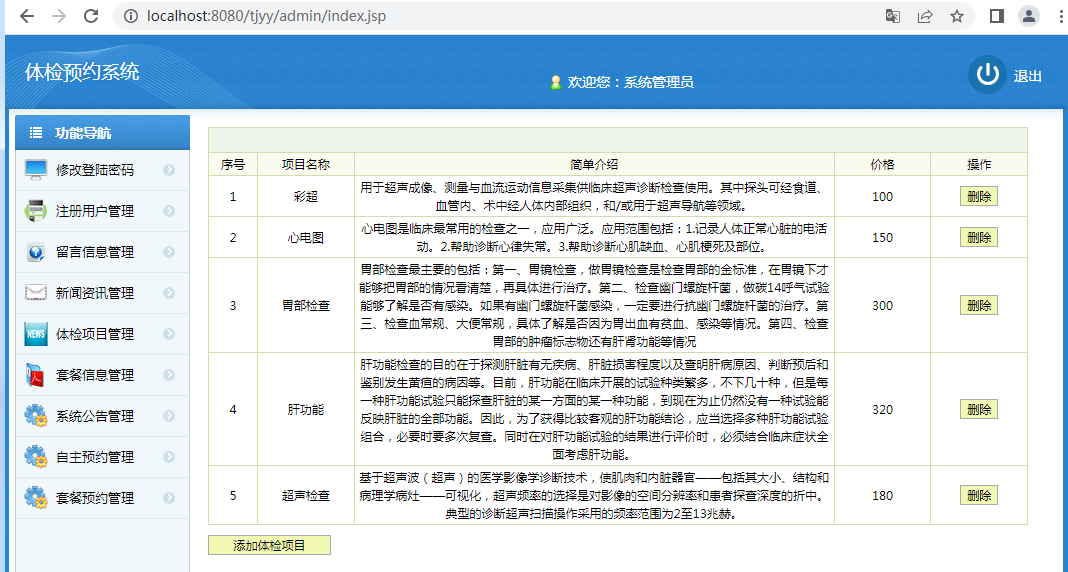The width and height of the screenshot is (1068, 572).
Task: Reload the page with refresh icon
Action: (91, 16)
